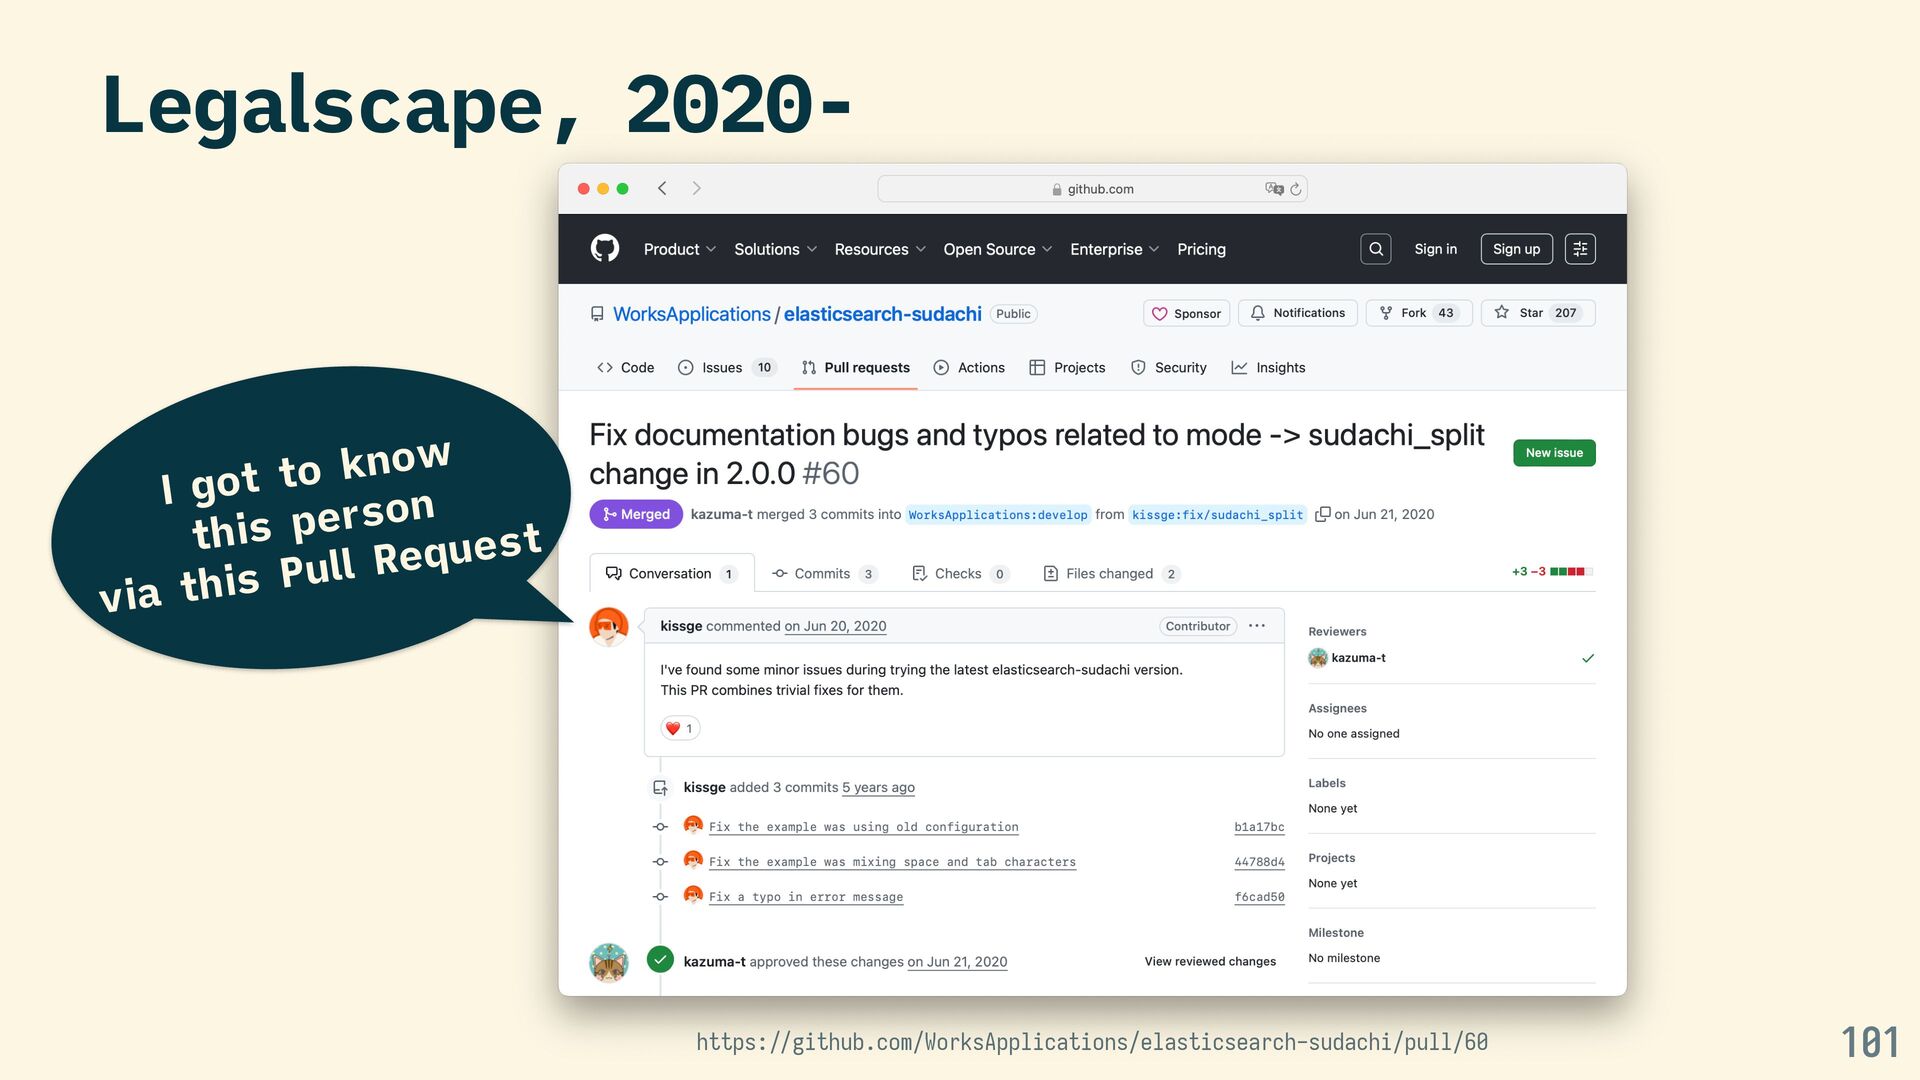Click the copy branch name icon
The image size is (1920, 1080).
[1322, 514]
